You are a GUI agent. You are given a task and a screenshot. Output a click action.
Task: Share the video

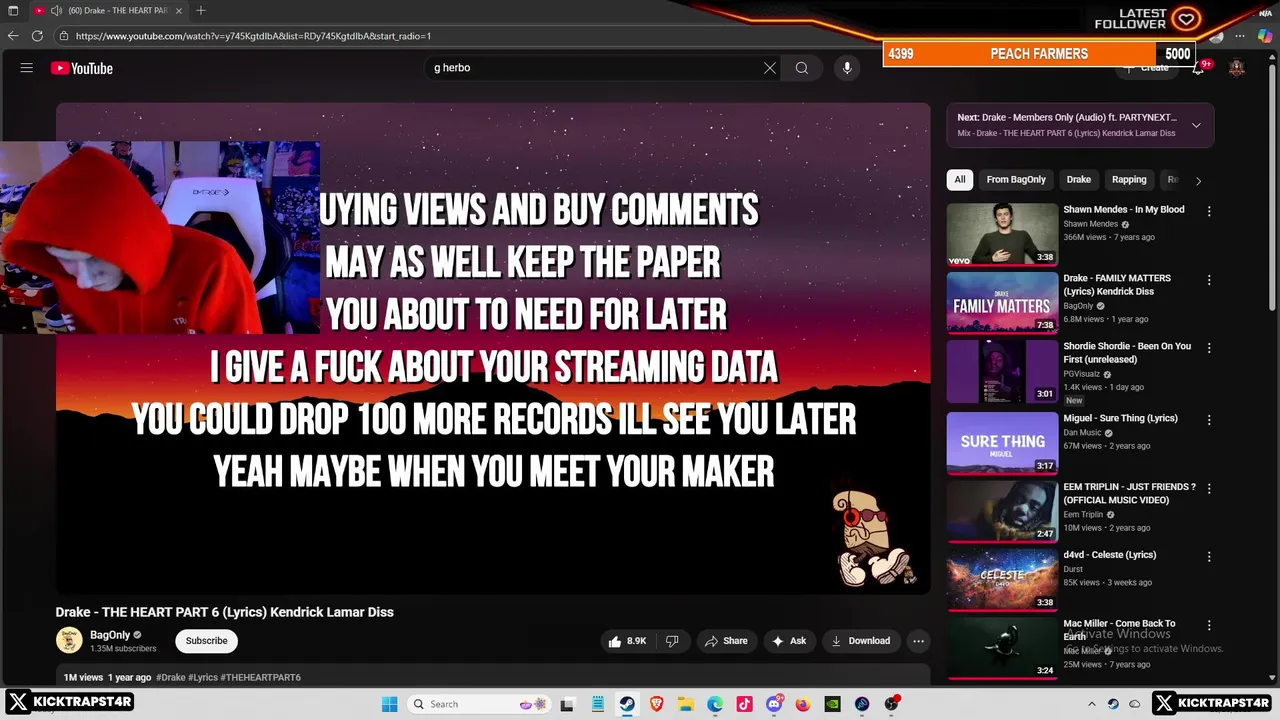pyautogui.click(x=726, y=641)
